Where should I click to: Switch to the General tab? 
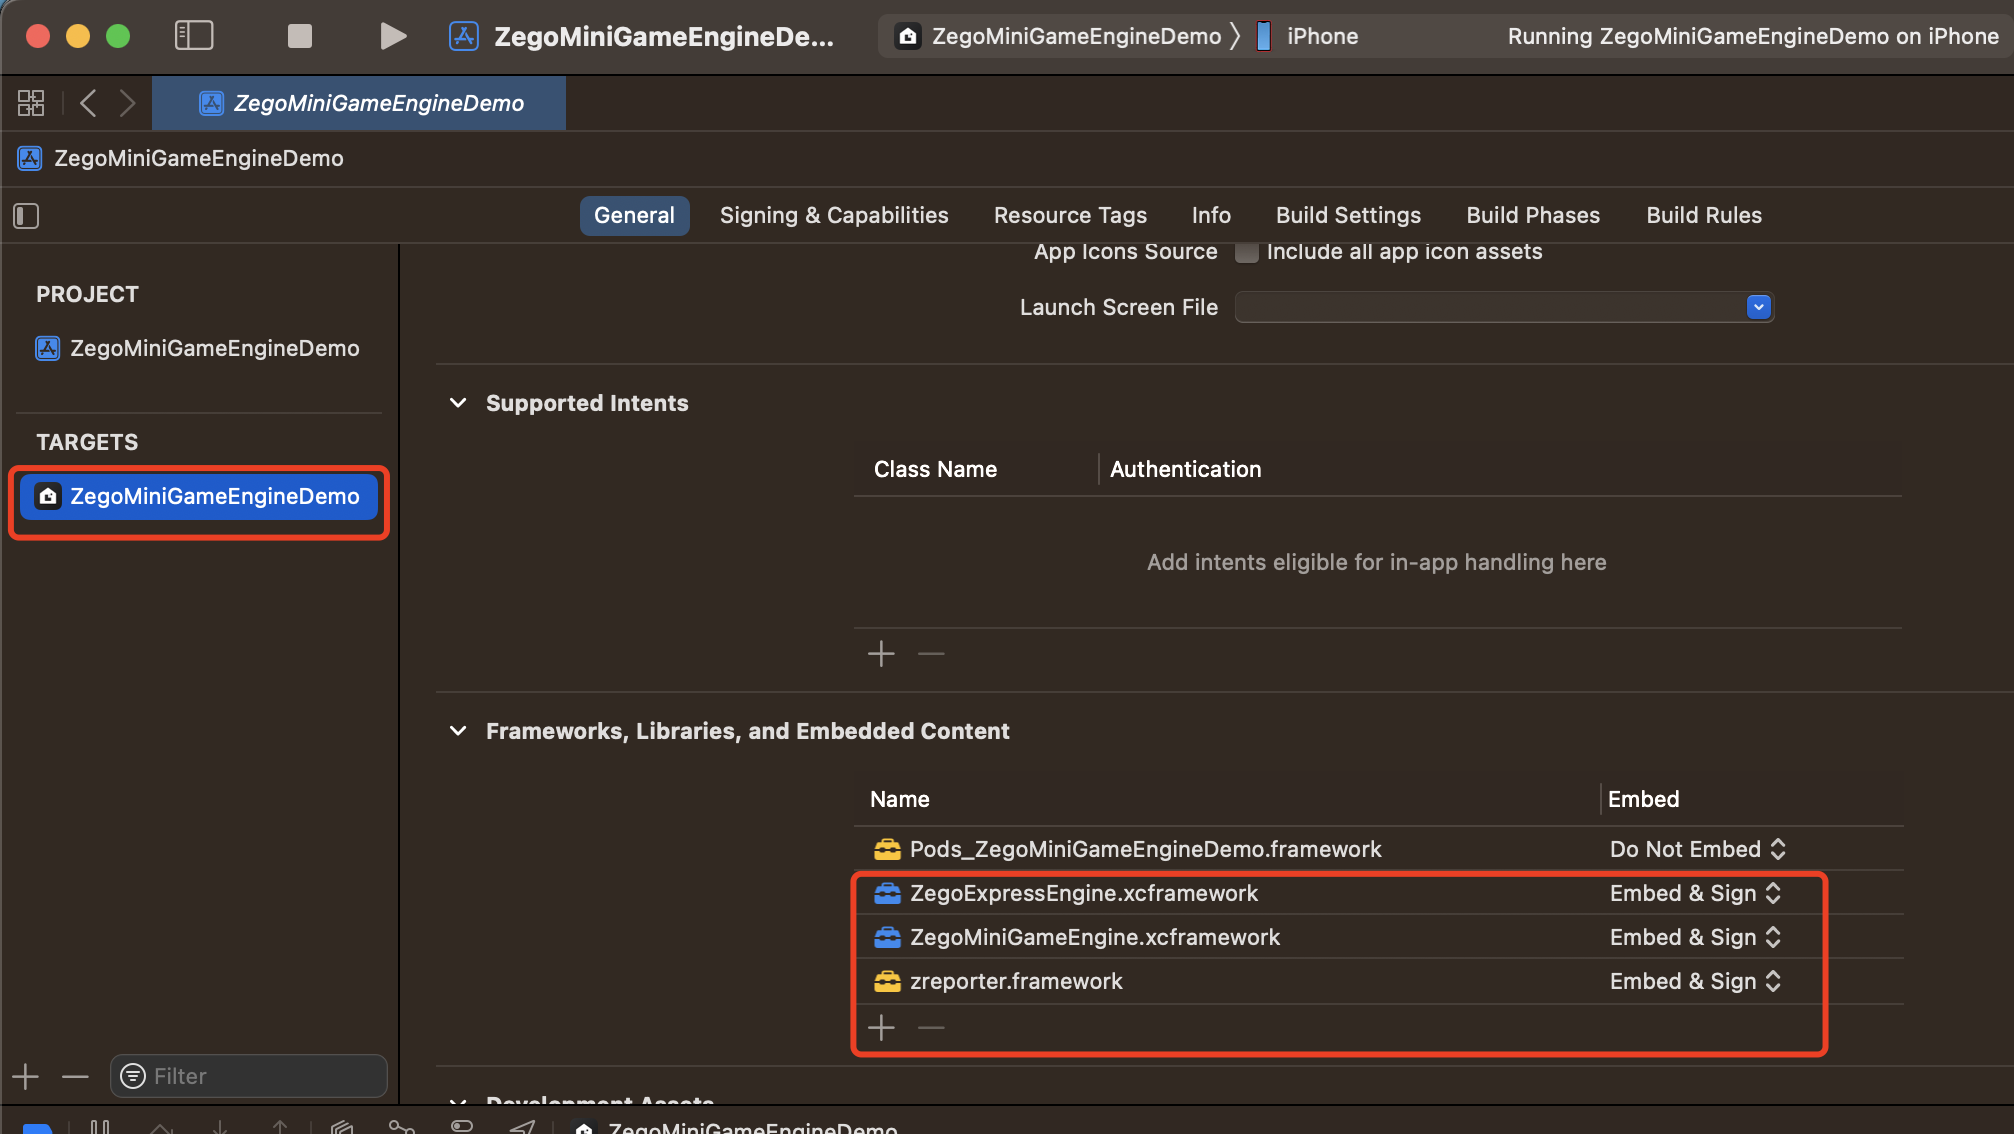click(x=634, y=215)
